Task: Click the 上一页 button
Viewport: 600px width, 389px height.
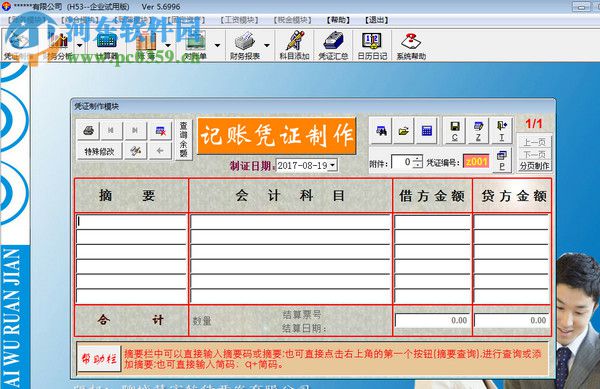Action: point(534,142)
